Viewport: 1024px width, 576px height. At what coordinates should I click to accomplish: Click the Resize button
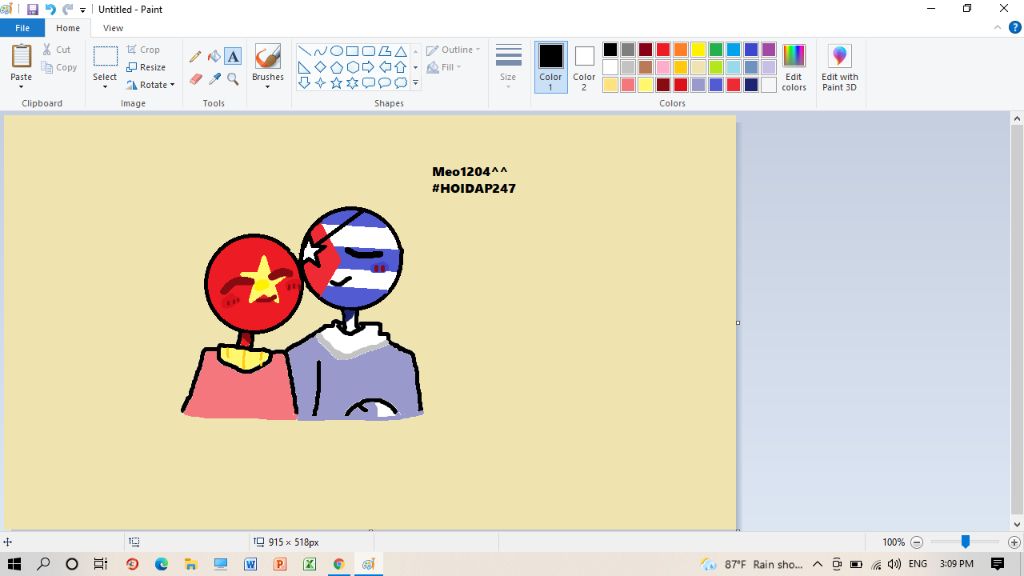(146, 67)
